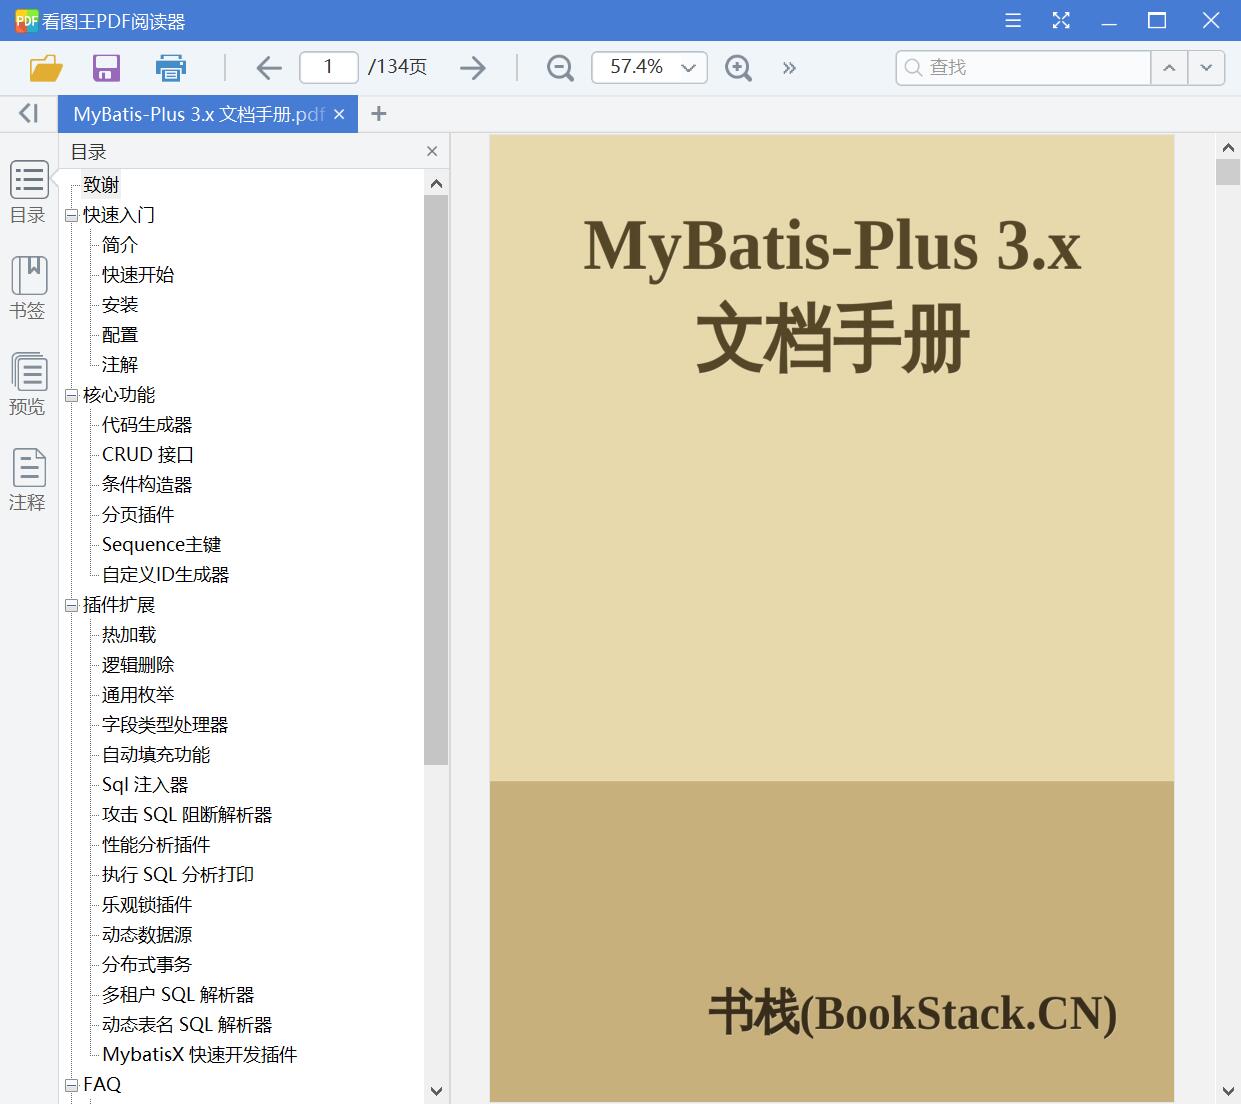
Task: Select the 核心功能 outline entry
Action: (119, 395)
